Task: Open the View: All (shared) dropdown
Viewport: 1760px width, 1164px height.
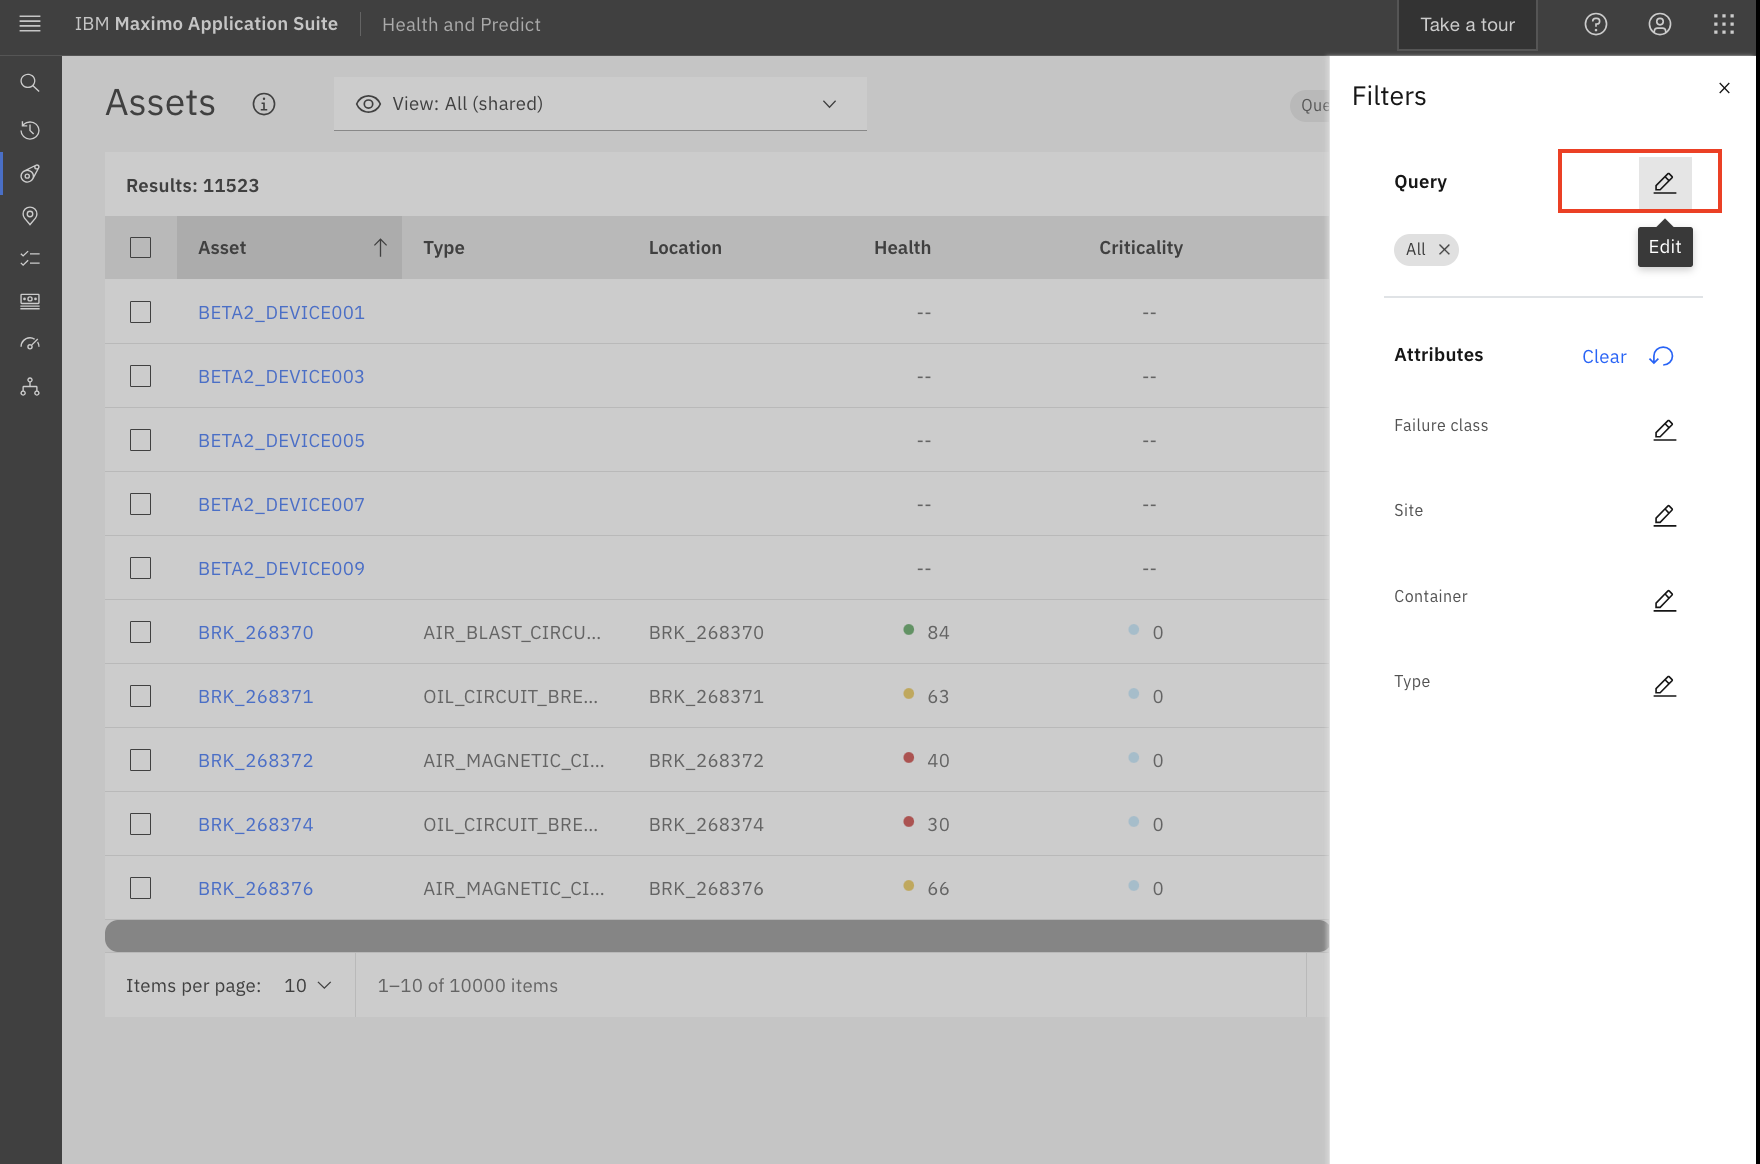Action: tap(600, 104)
